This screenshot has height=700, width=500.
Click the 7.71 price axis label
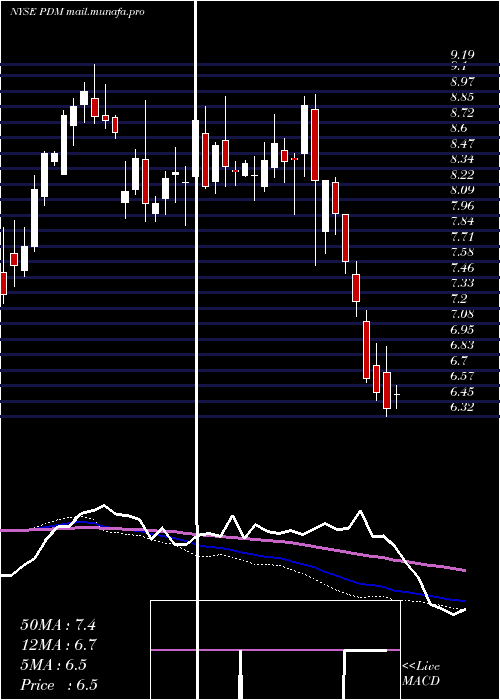tap(462, 237)
